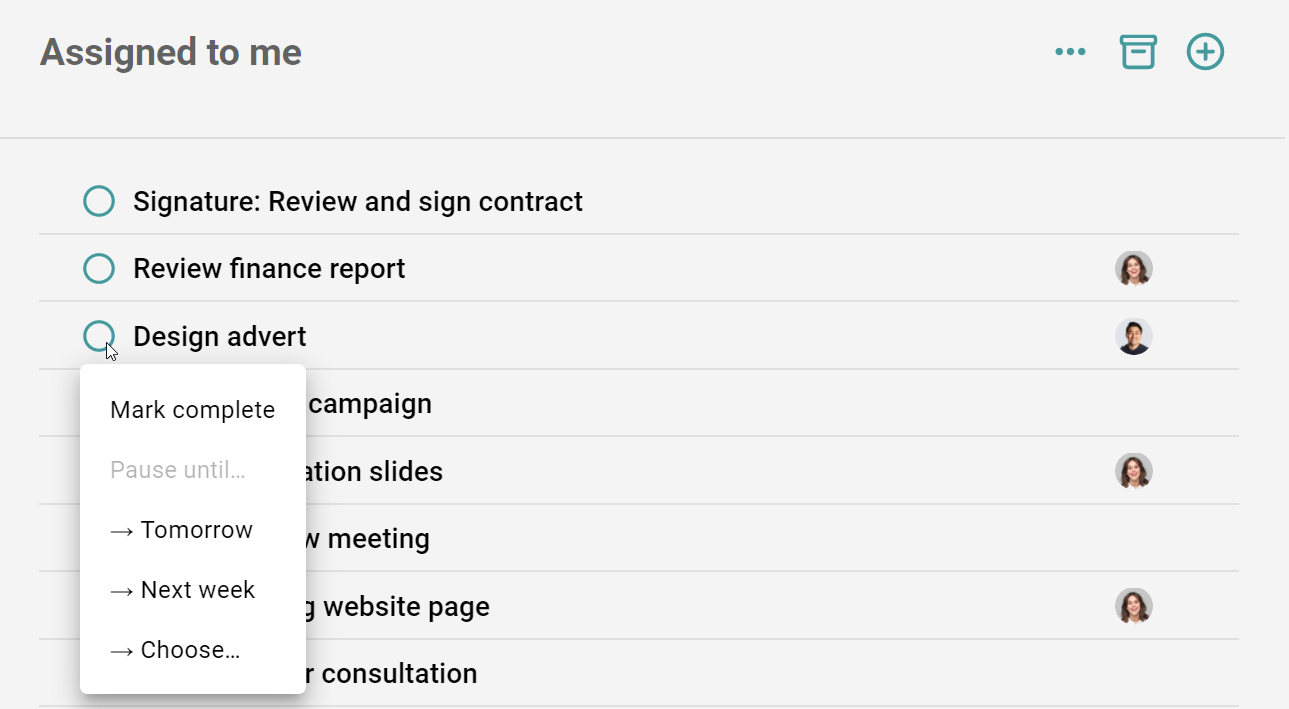Click avatar on the presentation slides row

pos(1134,471)
